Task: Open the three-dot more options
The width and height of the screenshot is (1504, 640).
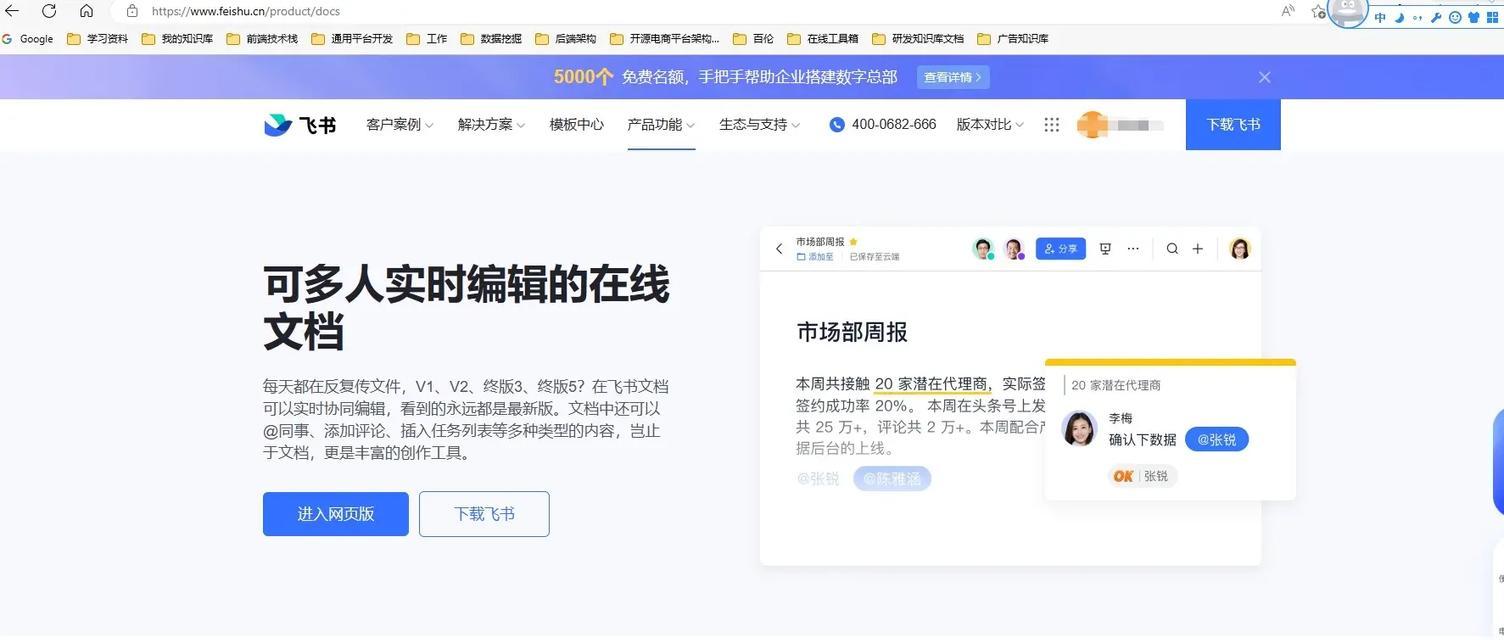Action: point(1133,249)
